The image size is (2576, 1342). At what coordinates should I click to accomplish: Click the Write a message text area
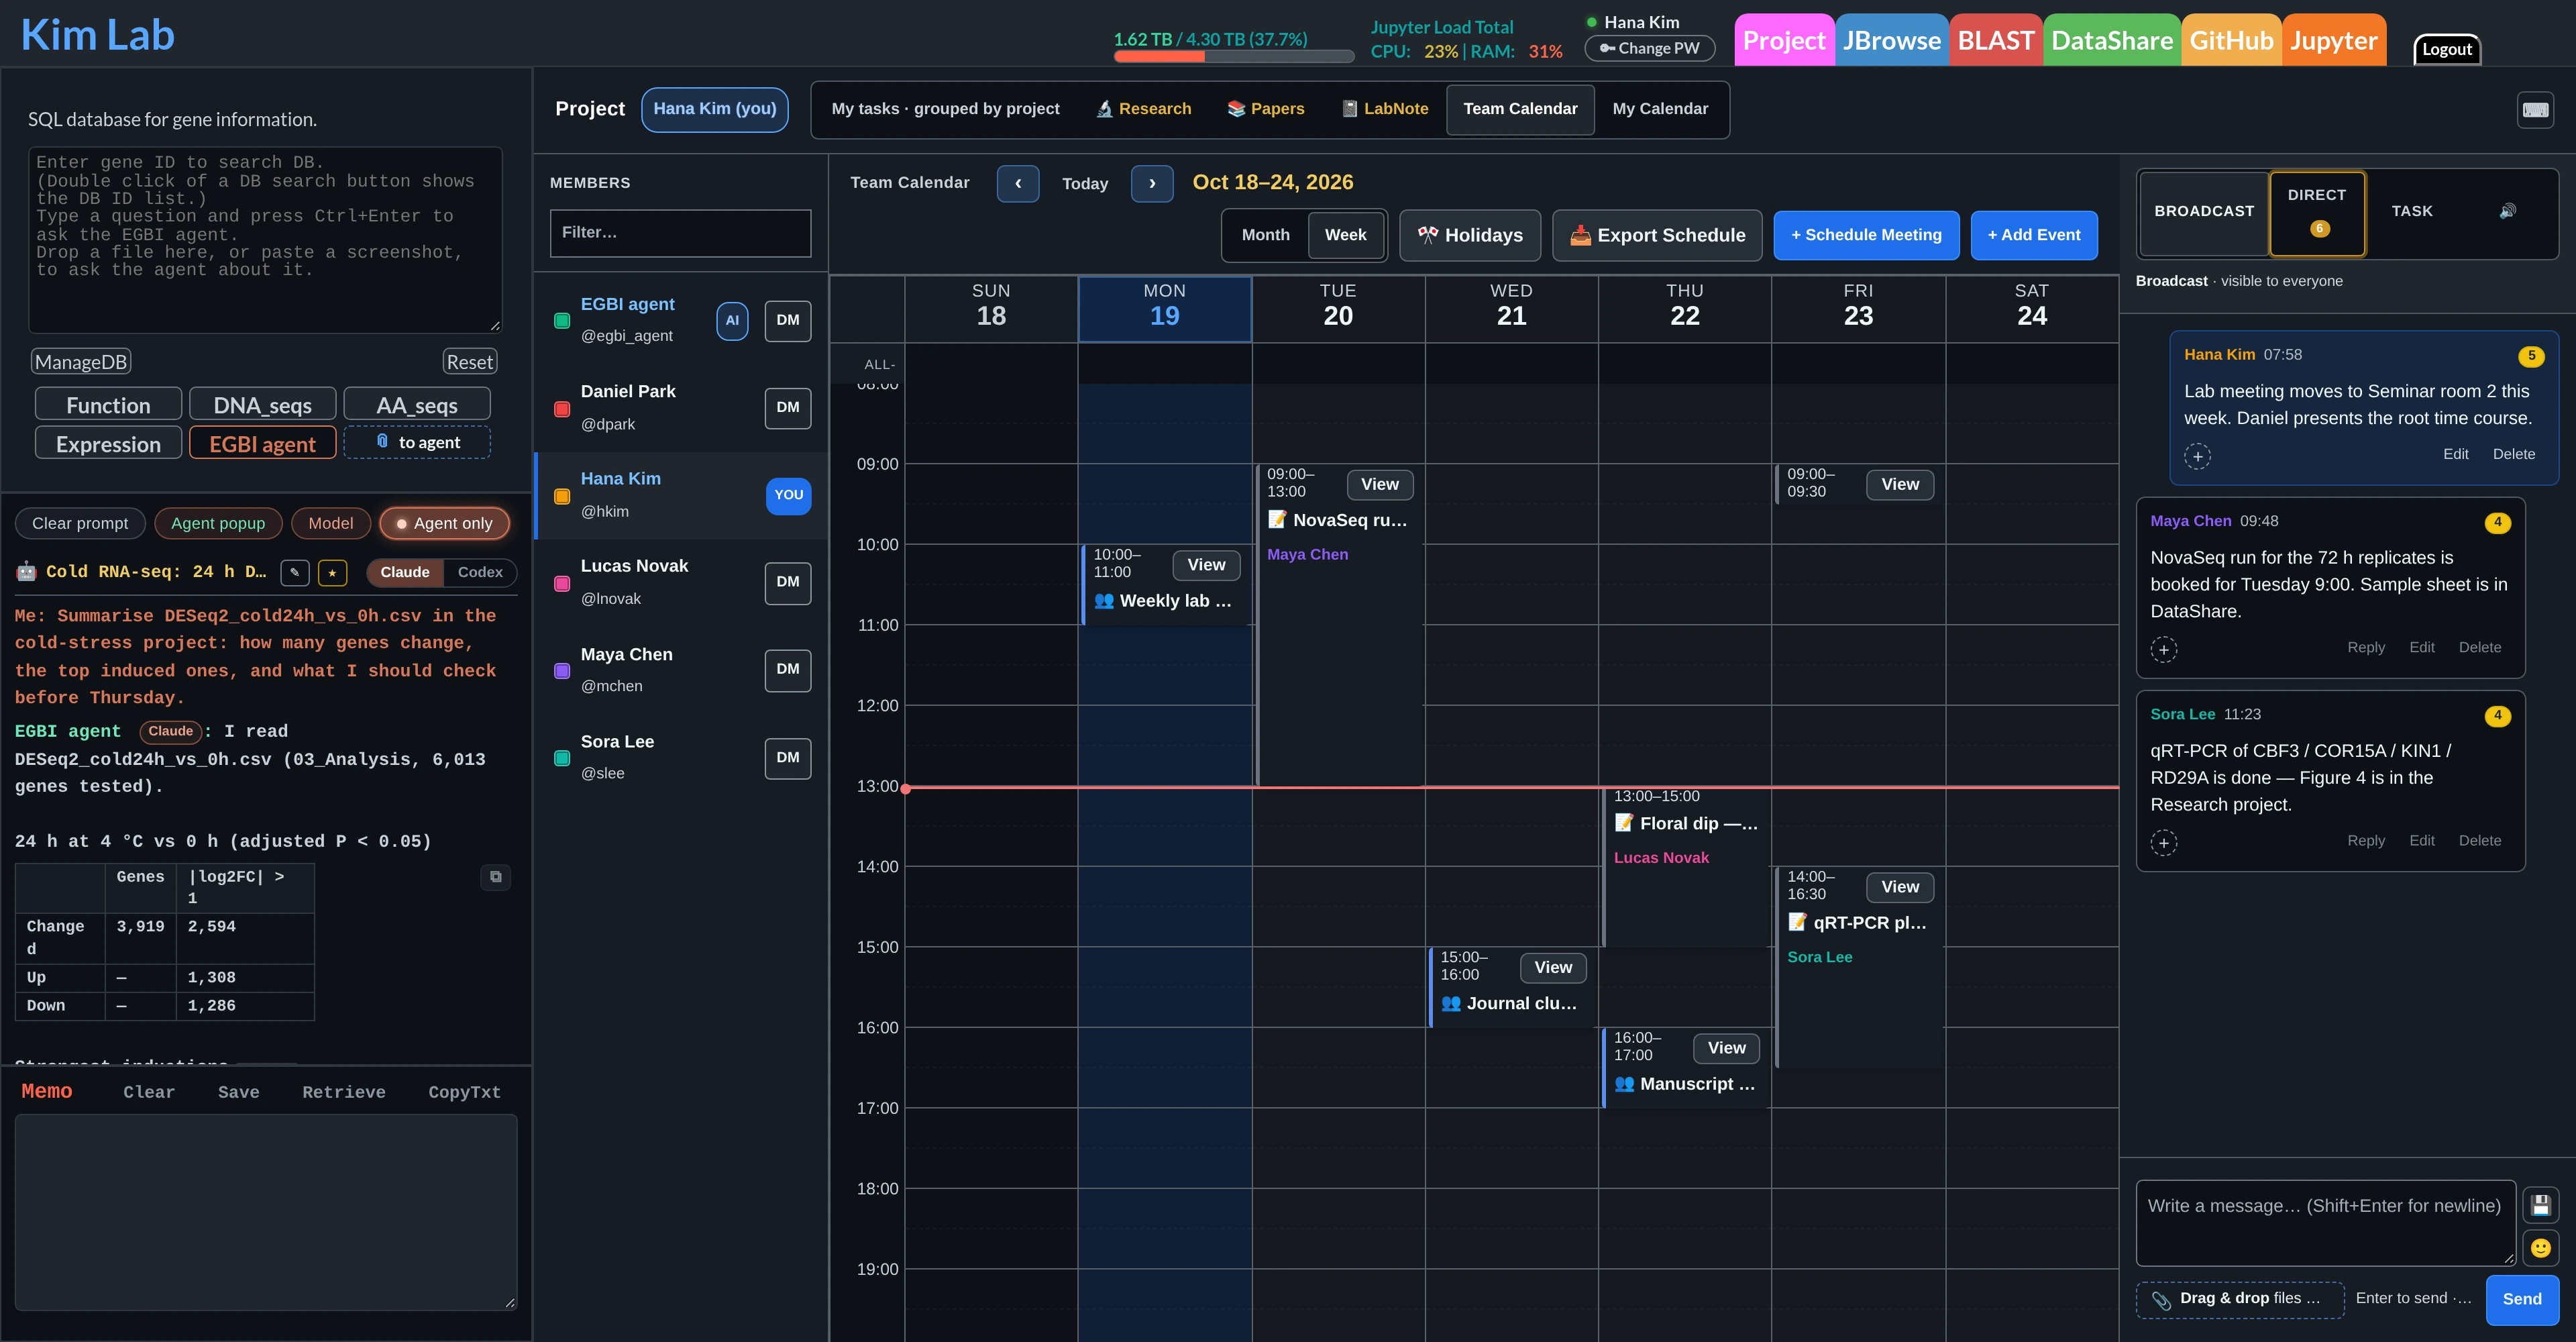2325,1222
